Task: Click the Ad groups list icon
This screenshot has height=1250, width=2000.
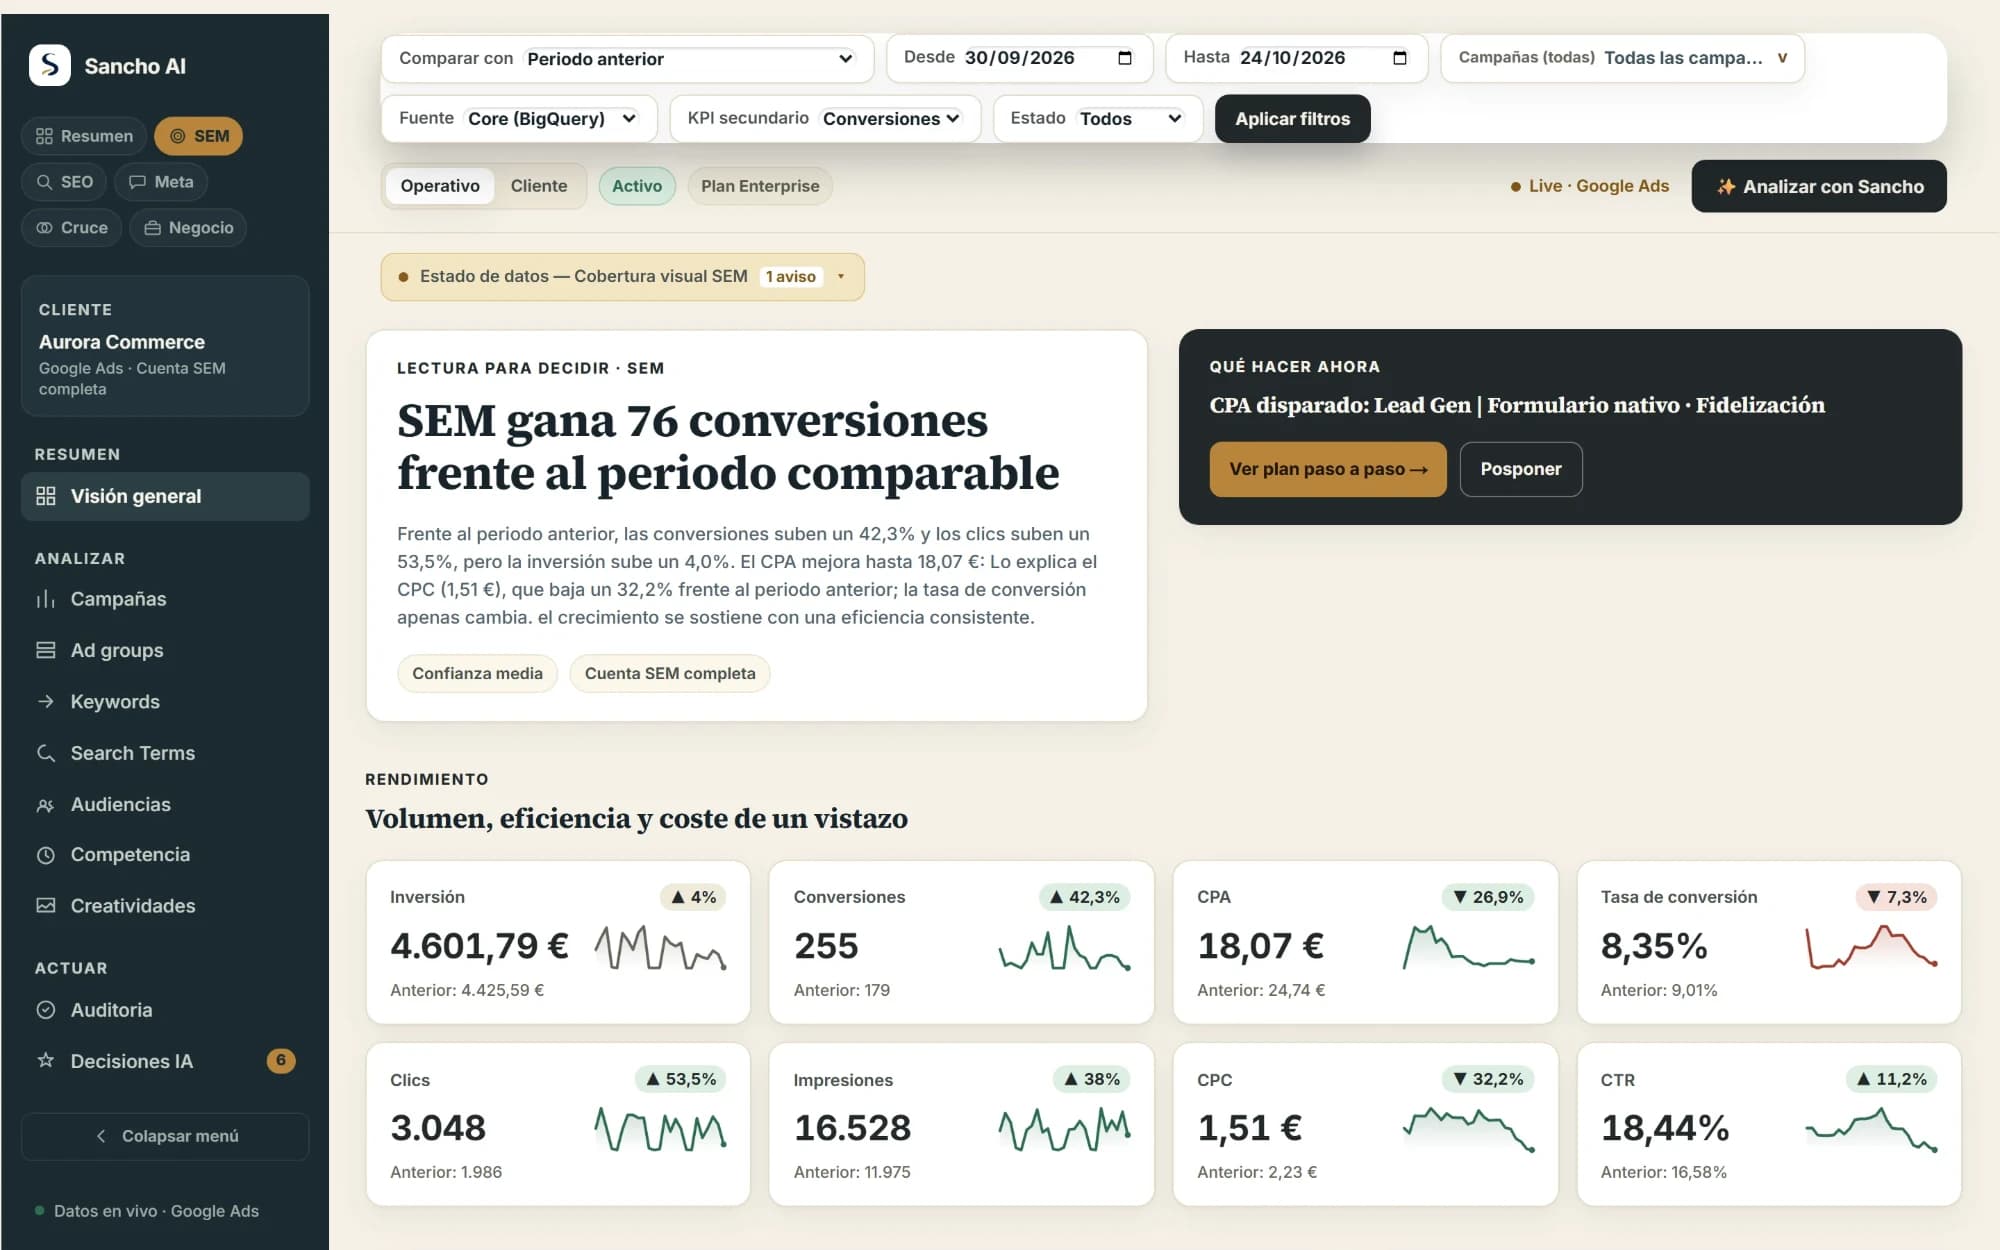Action: [45, 650]
